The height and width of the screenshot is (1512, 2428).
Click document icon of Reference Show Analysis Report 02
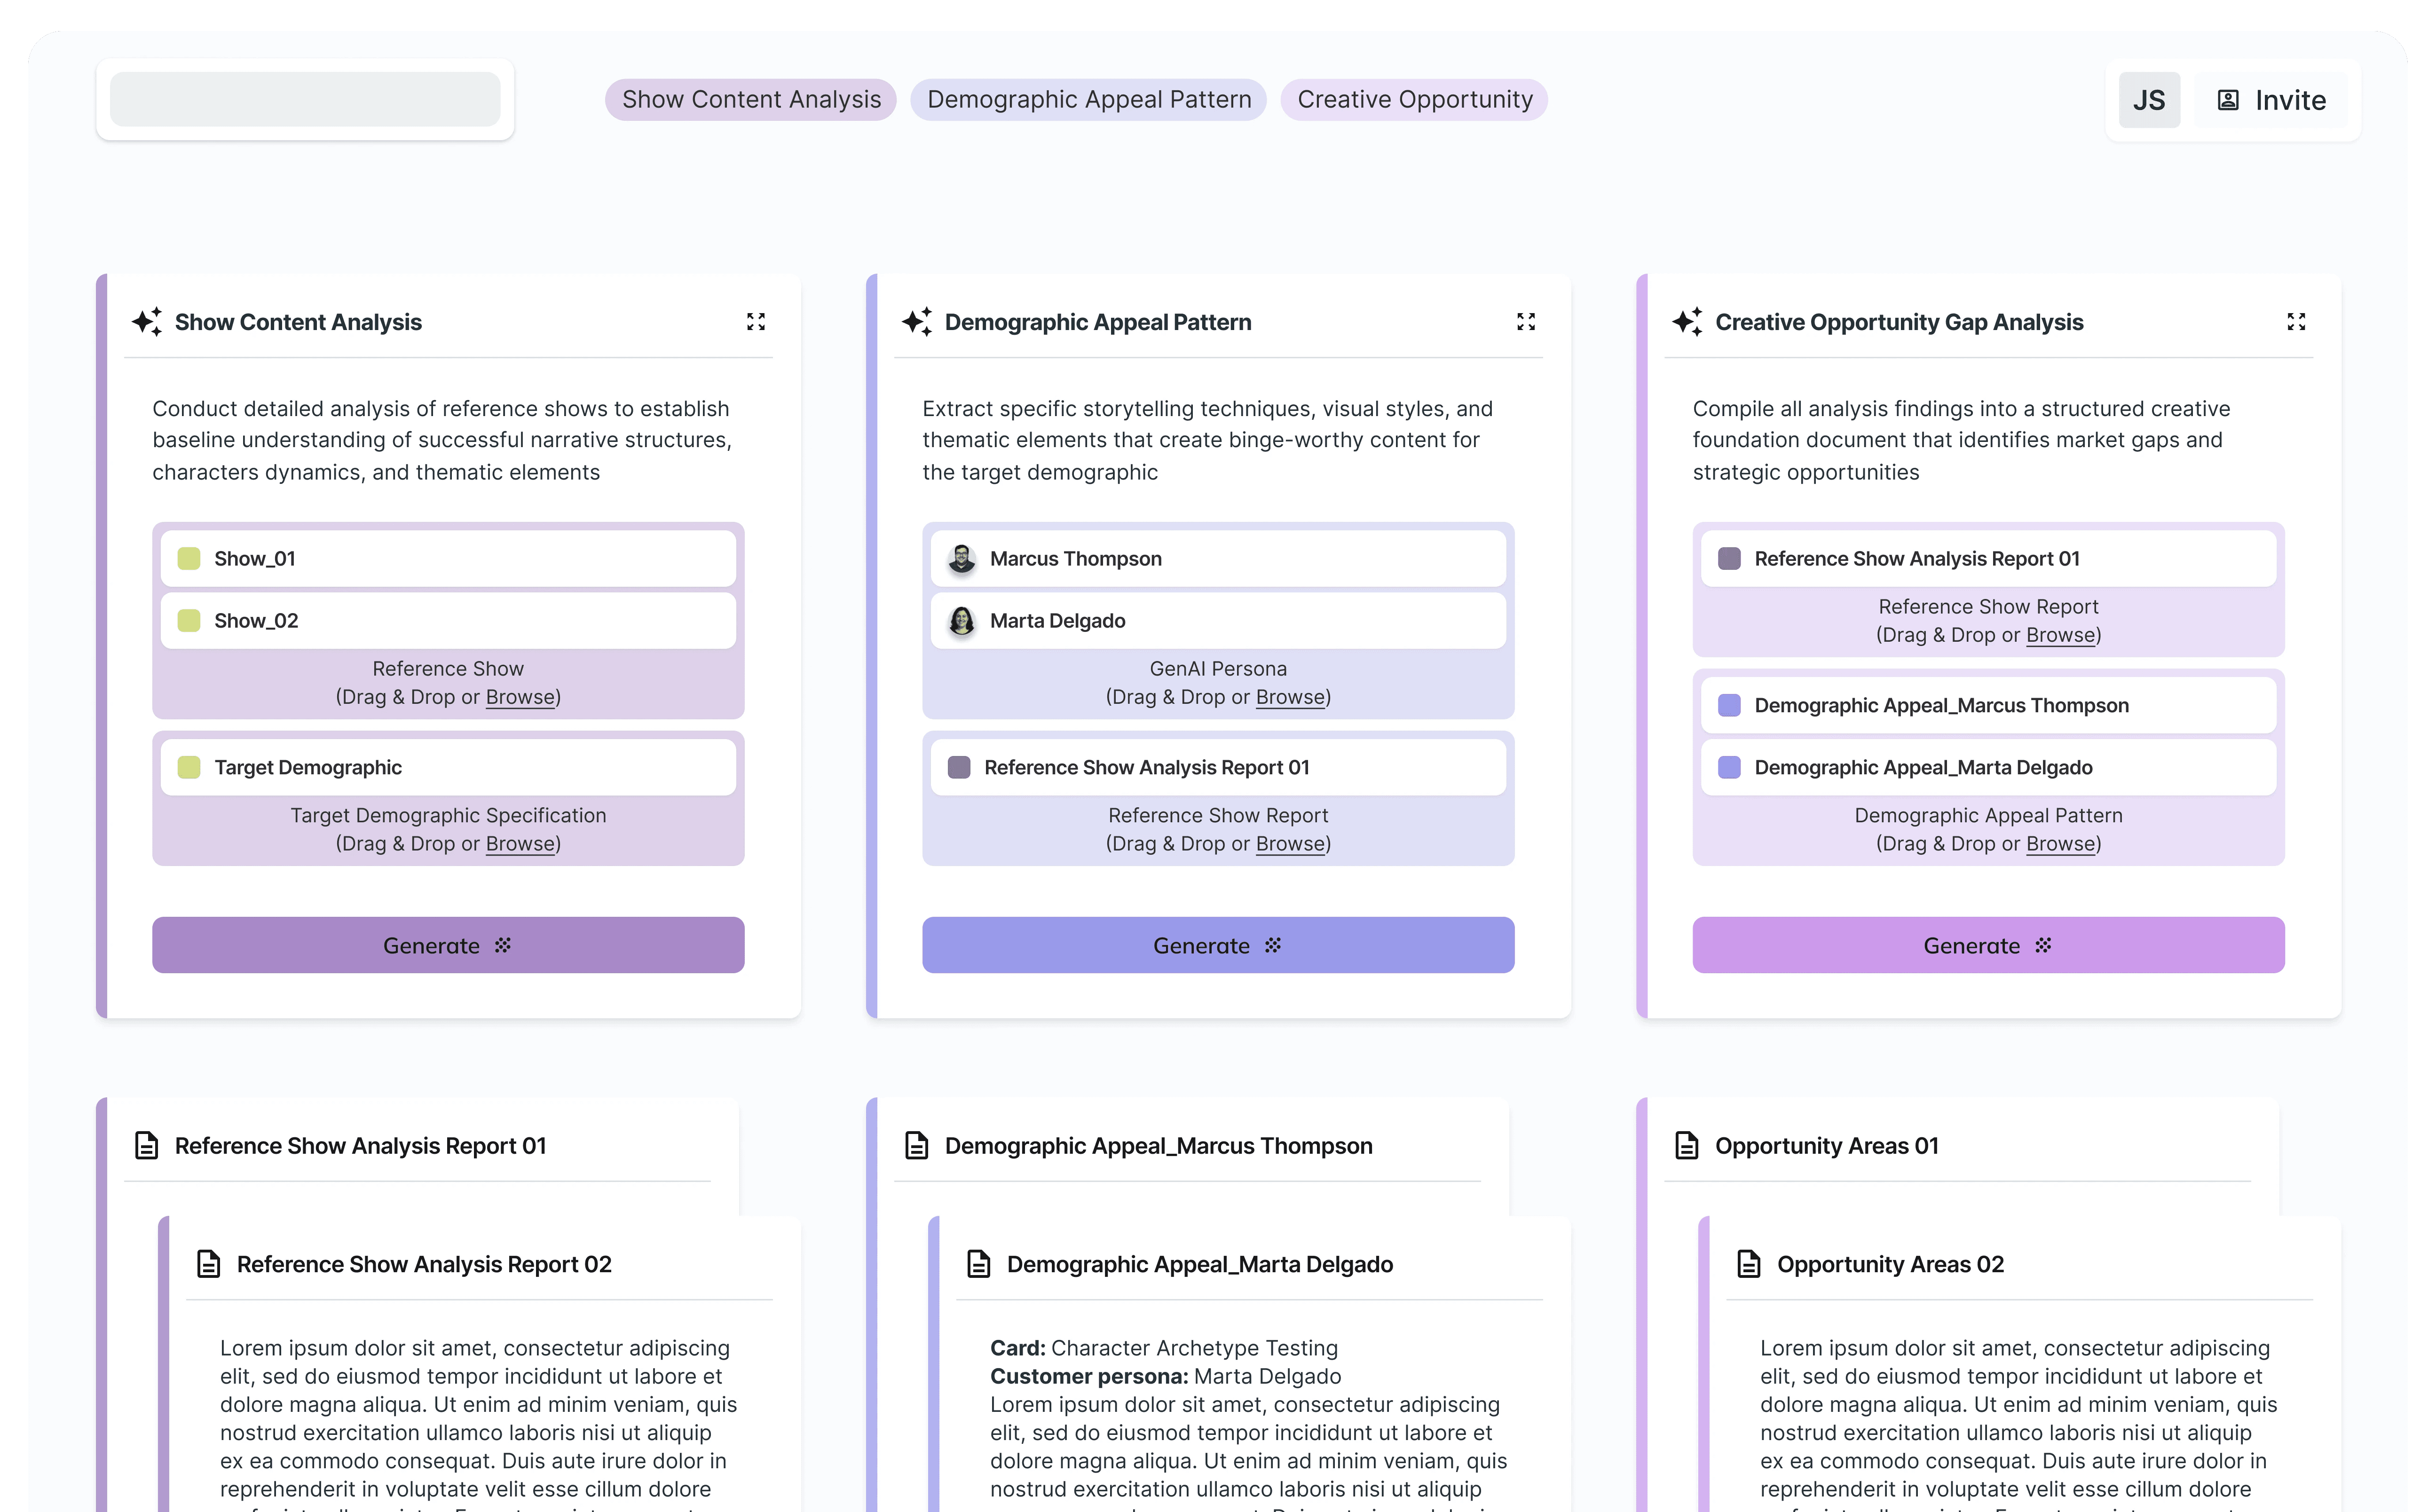[209, 1264]
